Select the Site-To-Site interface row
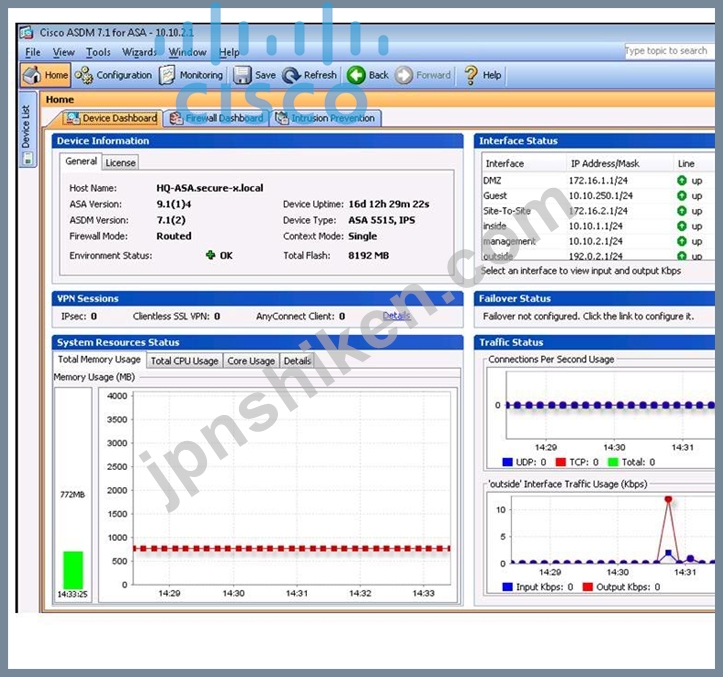 597,211
